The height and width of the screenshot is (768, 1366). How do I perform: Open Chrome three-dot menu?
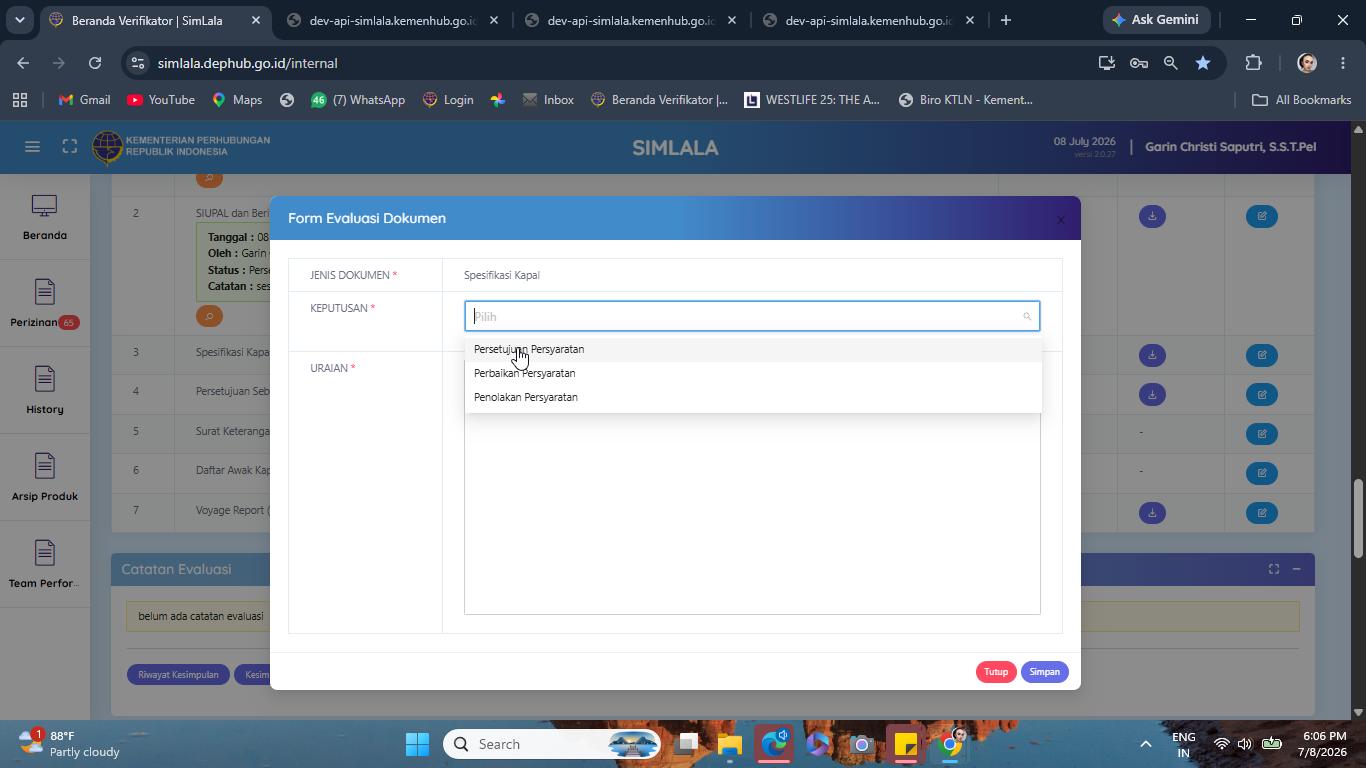tap(1343, 63)
